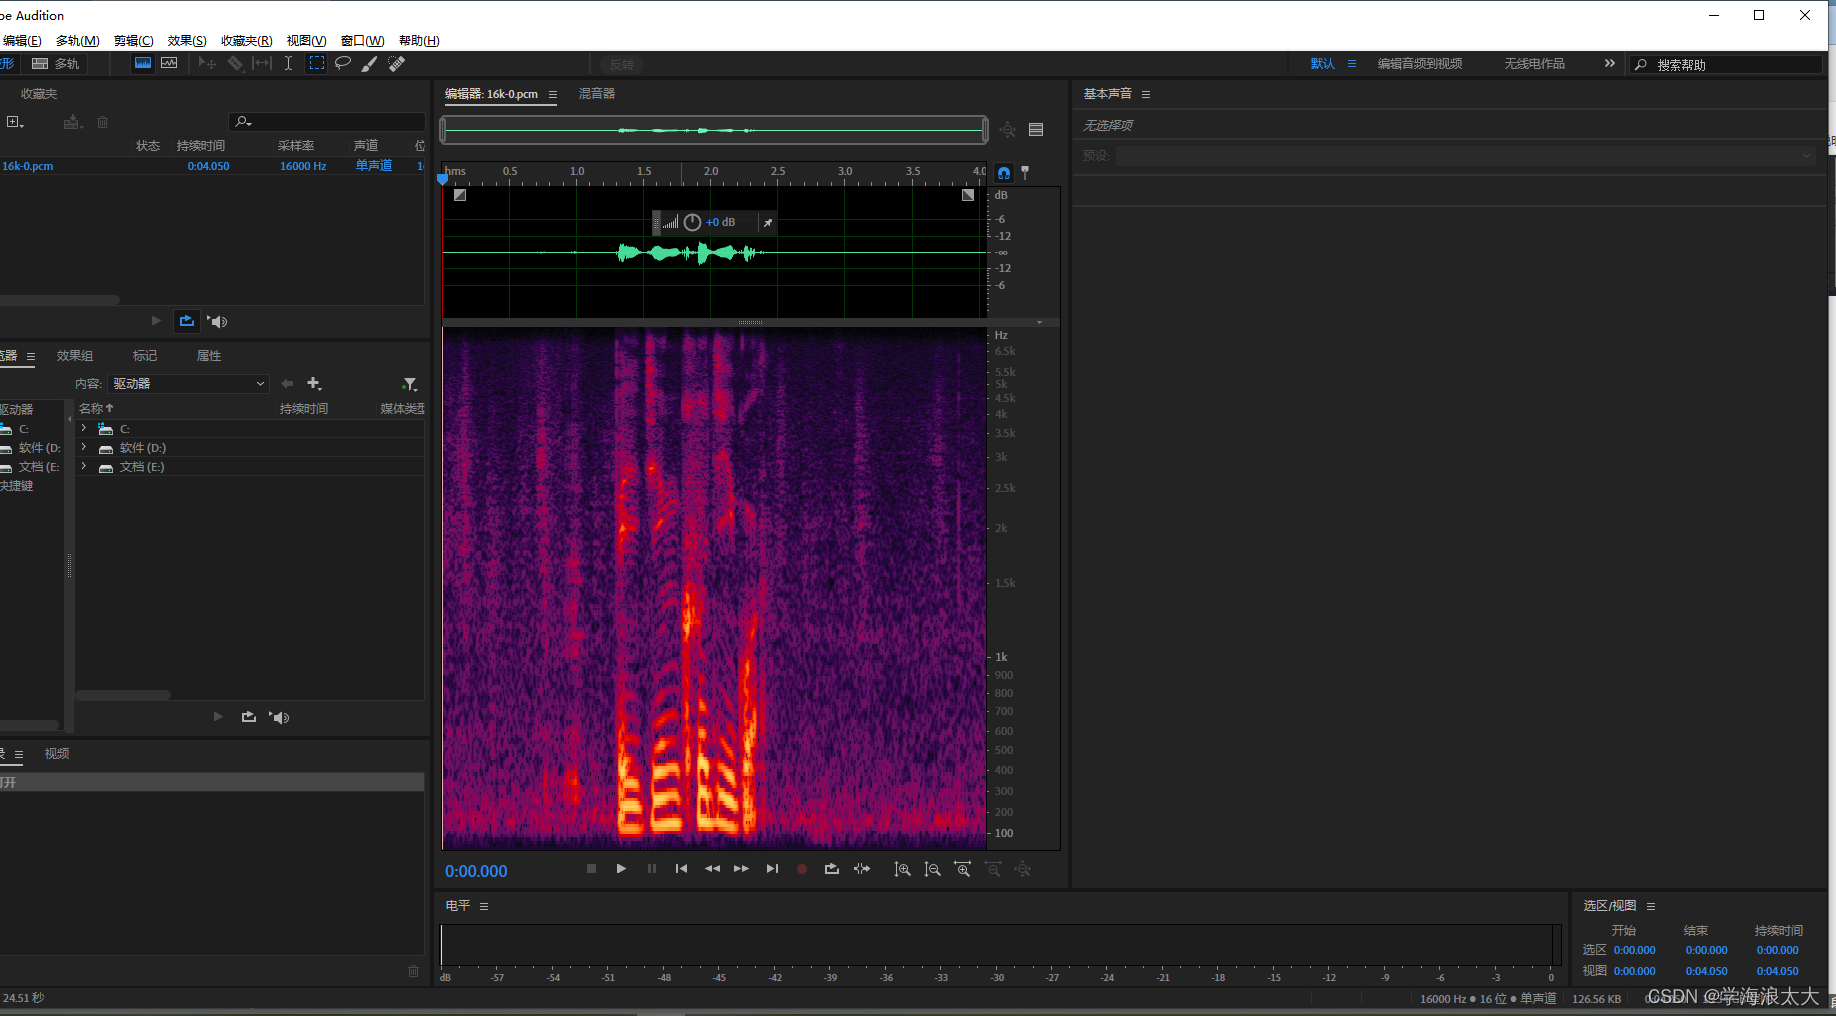Switch to the 属性 tab
1836x1016 pixels.
coord(209,355)
